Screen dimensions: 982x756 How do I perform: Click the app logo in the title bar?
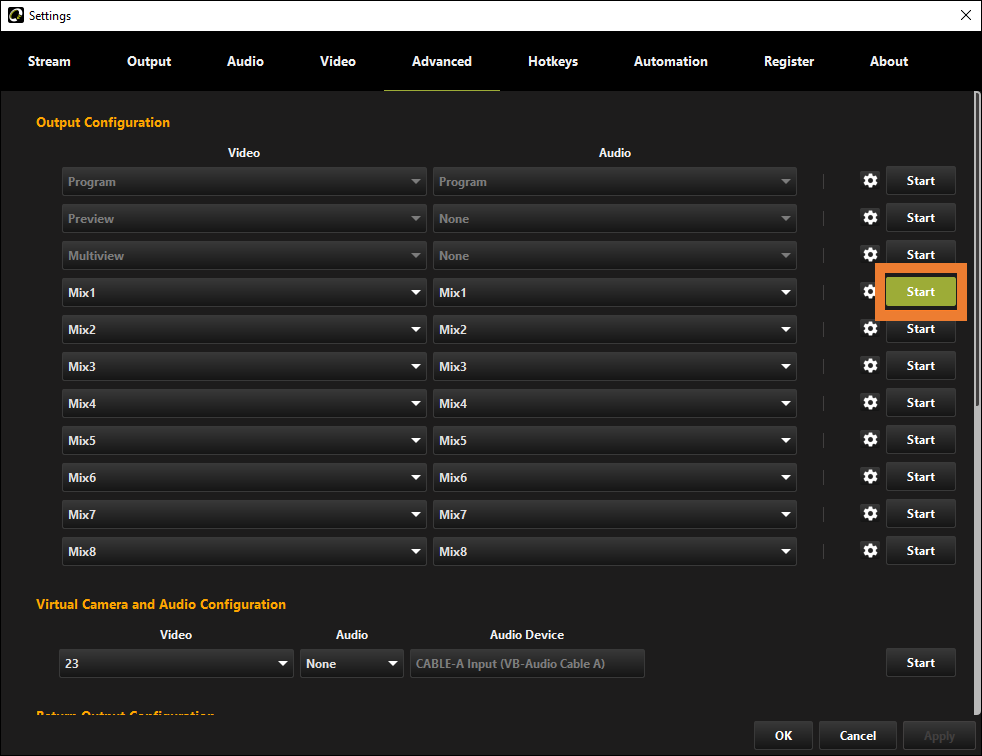point(16,15)
